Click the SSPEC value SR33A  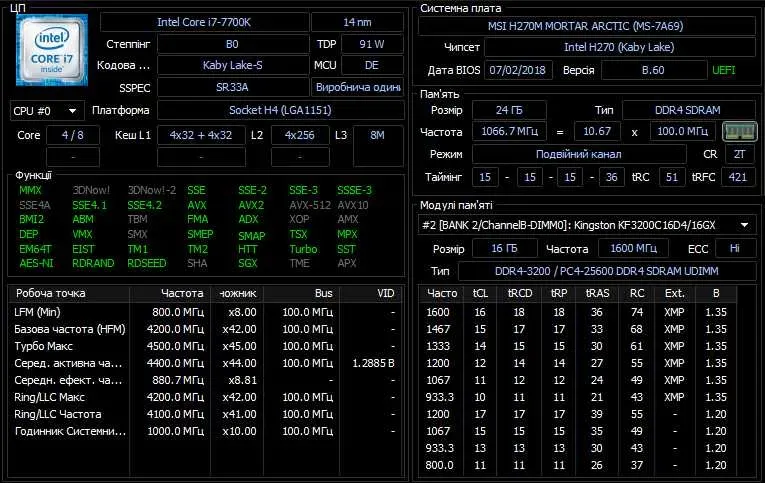click(x=233, y=87)
